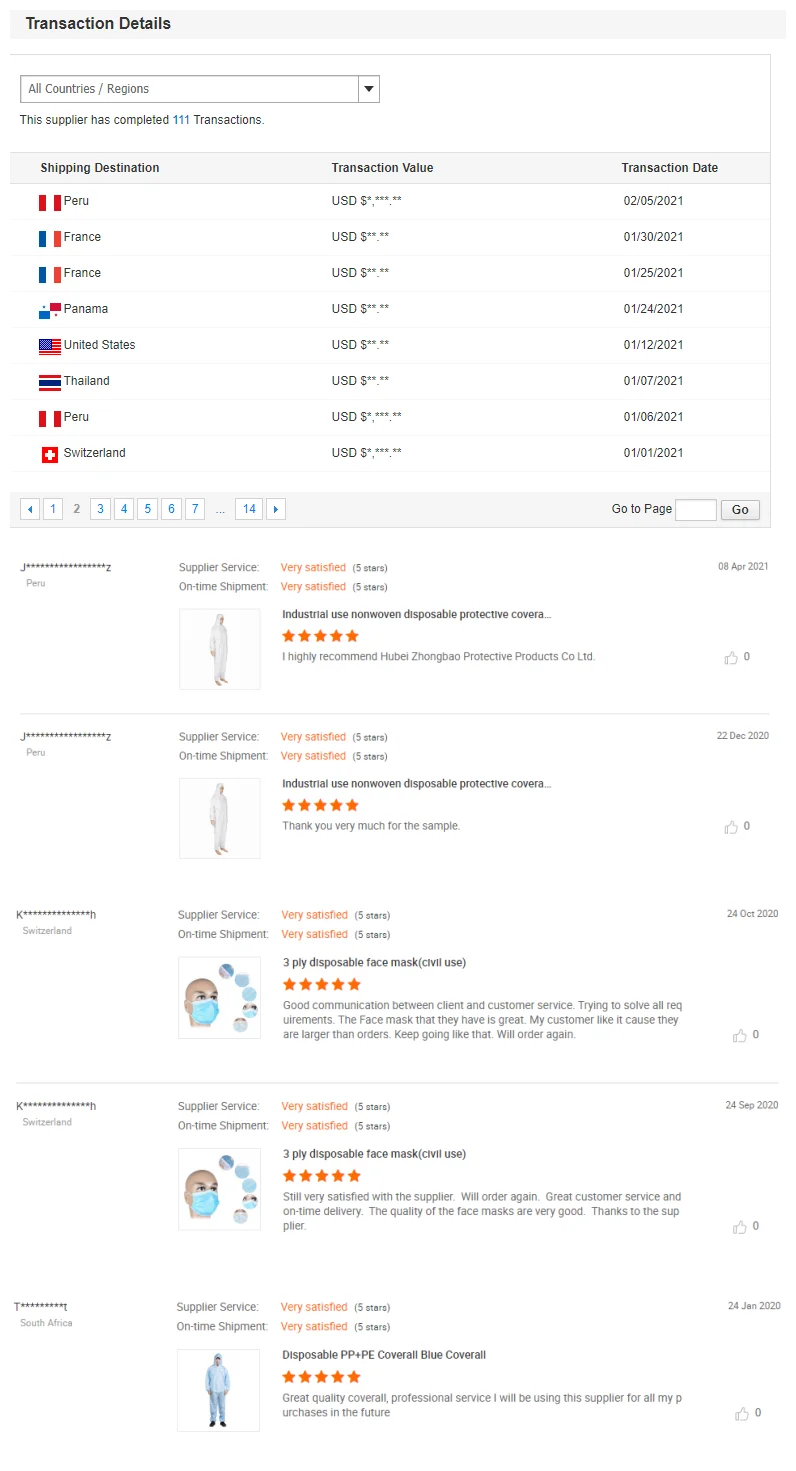The height and width of the screenshot is (1471, 796).
Task: Open the 111 transactions count link
Action: click(181, 120)
